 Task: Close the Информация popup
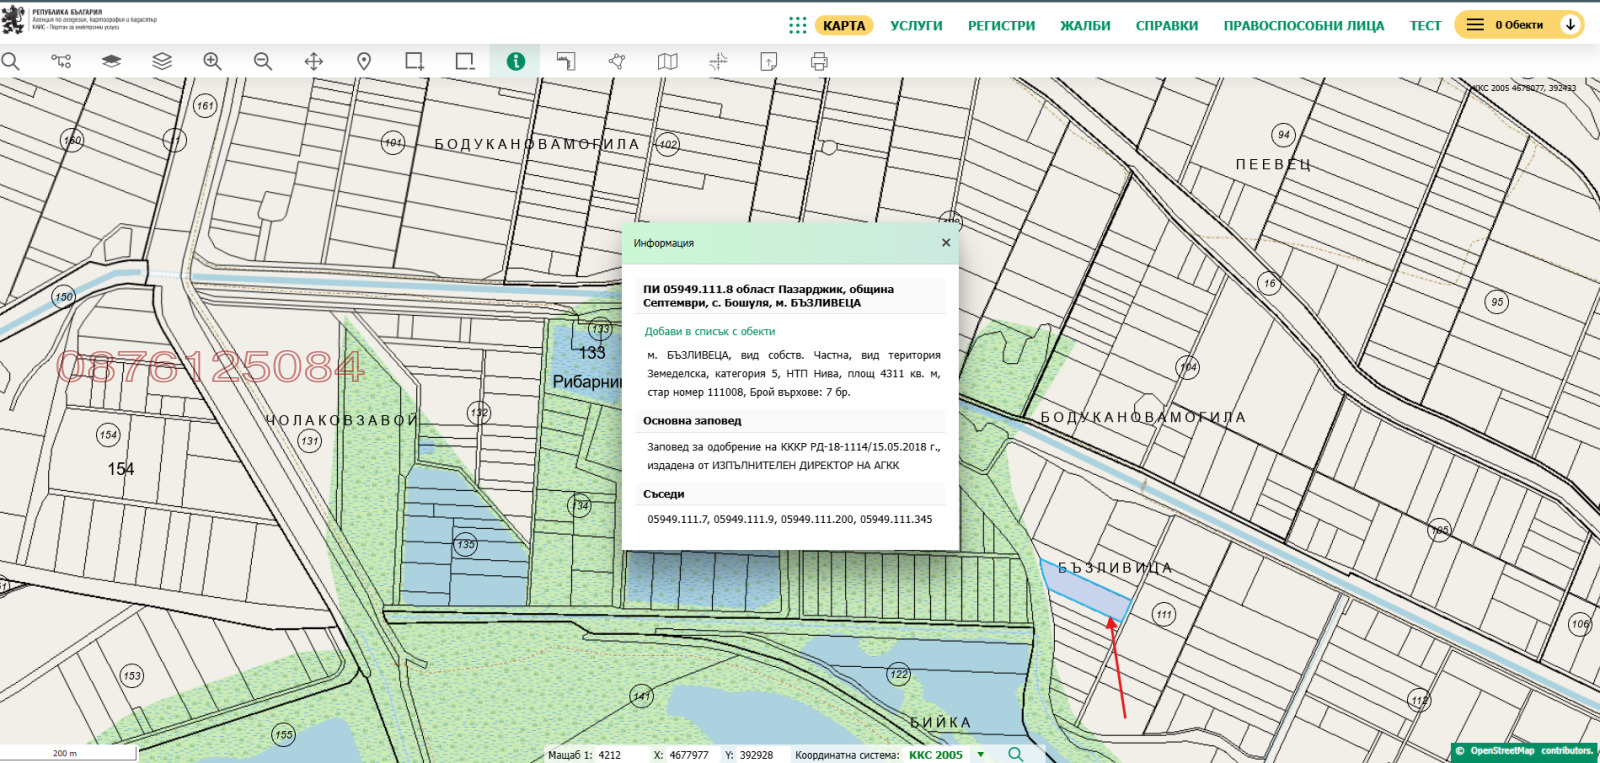point(945,242)
